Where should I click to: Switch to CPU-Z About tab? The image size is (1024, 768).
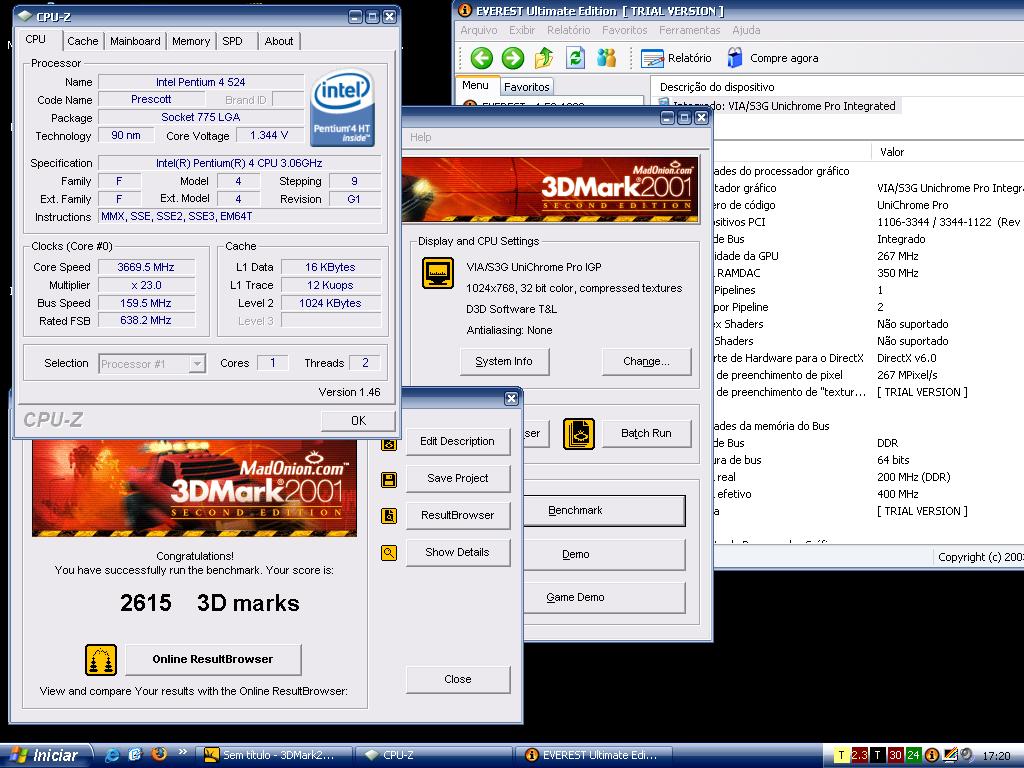click(279, 41)
